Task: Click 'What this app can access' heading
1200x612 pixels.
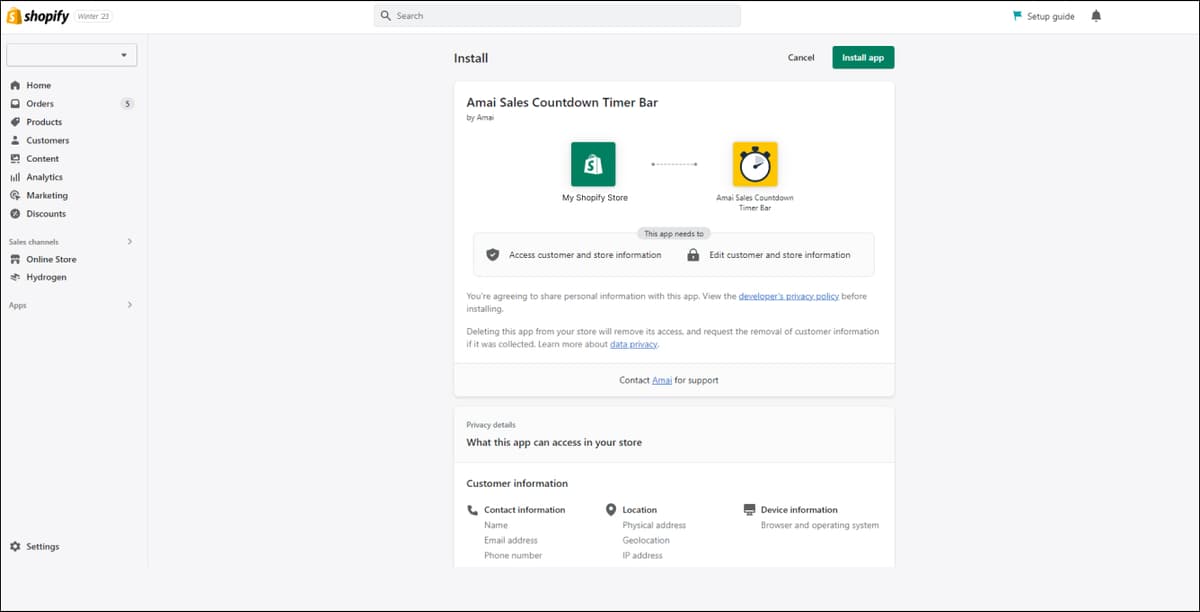Action: pyautogui.click(x=554, y=442)
